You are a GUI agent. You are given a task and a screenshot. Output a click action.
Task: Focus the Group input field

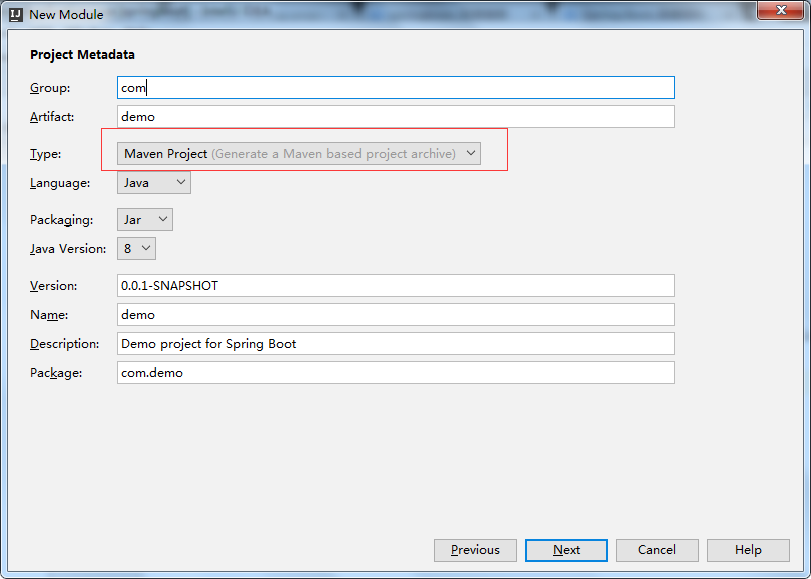(396, 87)
